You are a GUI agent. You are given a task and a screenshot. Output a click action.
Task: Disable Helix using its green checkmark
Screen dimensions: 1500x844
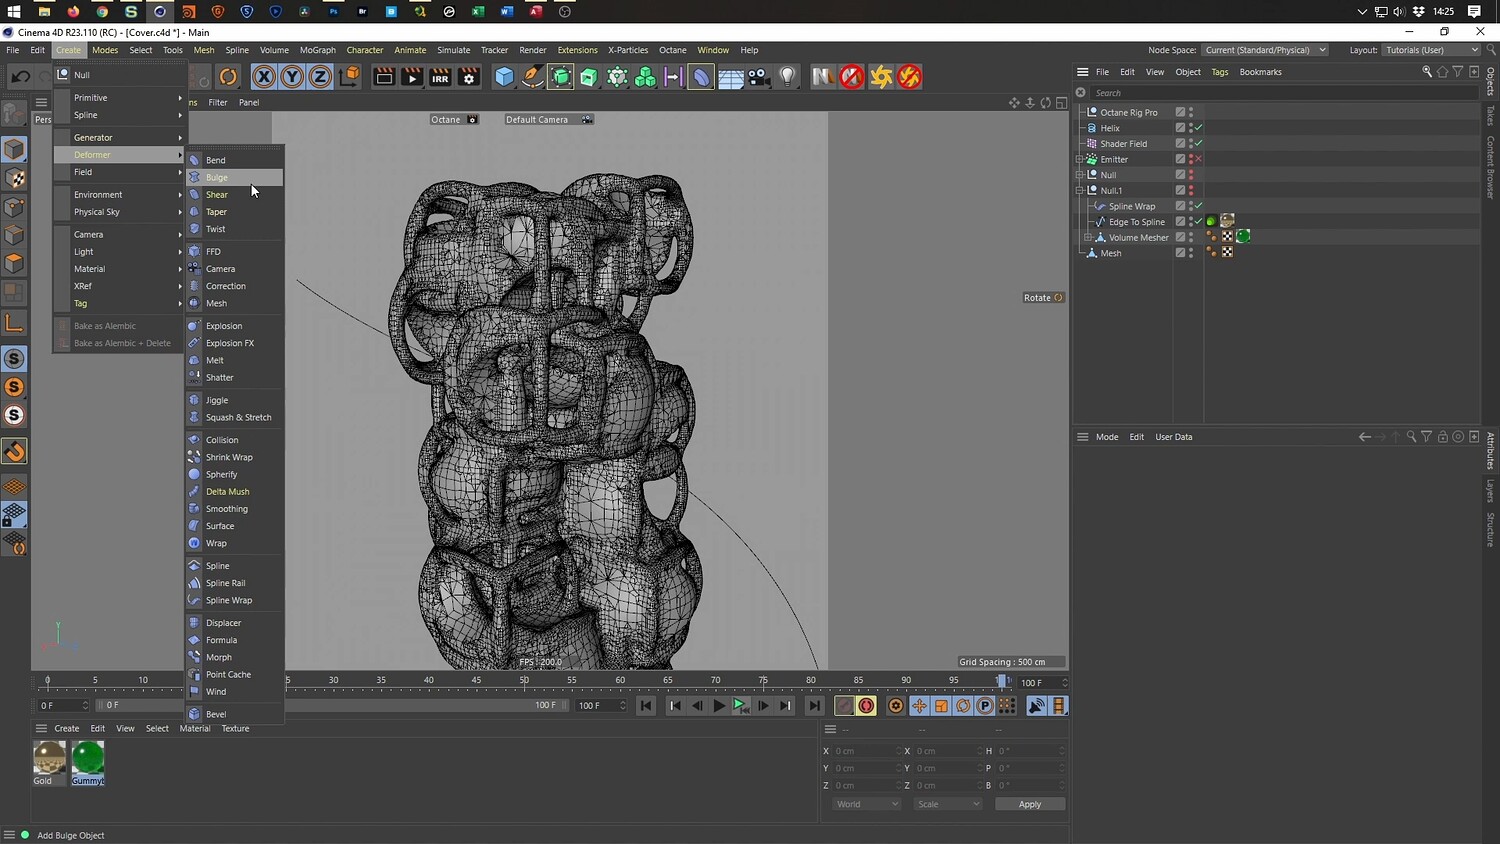1198,128
